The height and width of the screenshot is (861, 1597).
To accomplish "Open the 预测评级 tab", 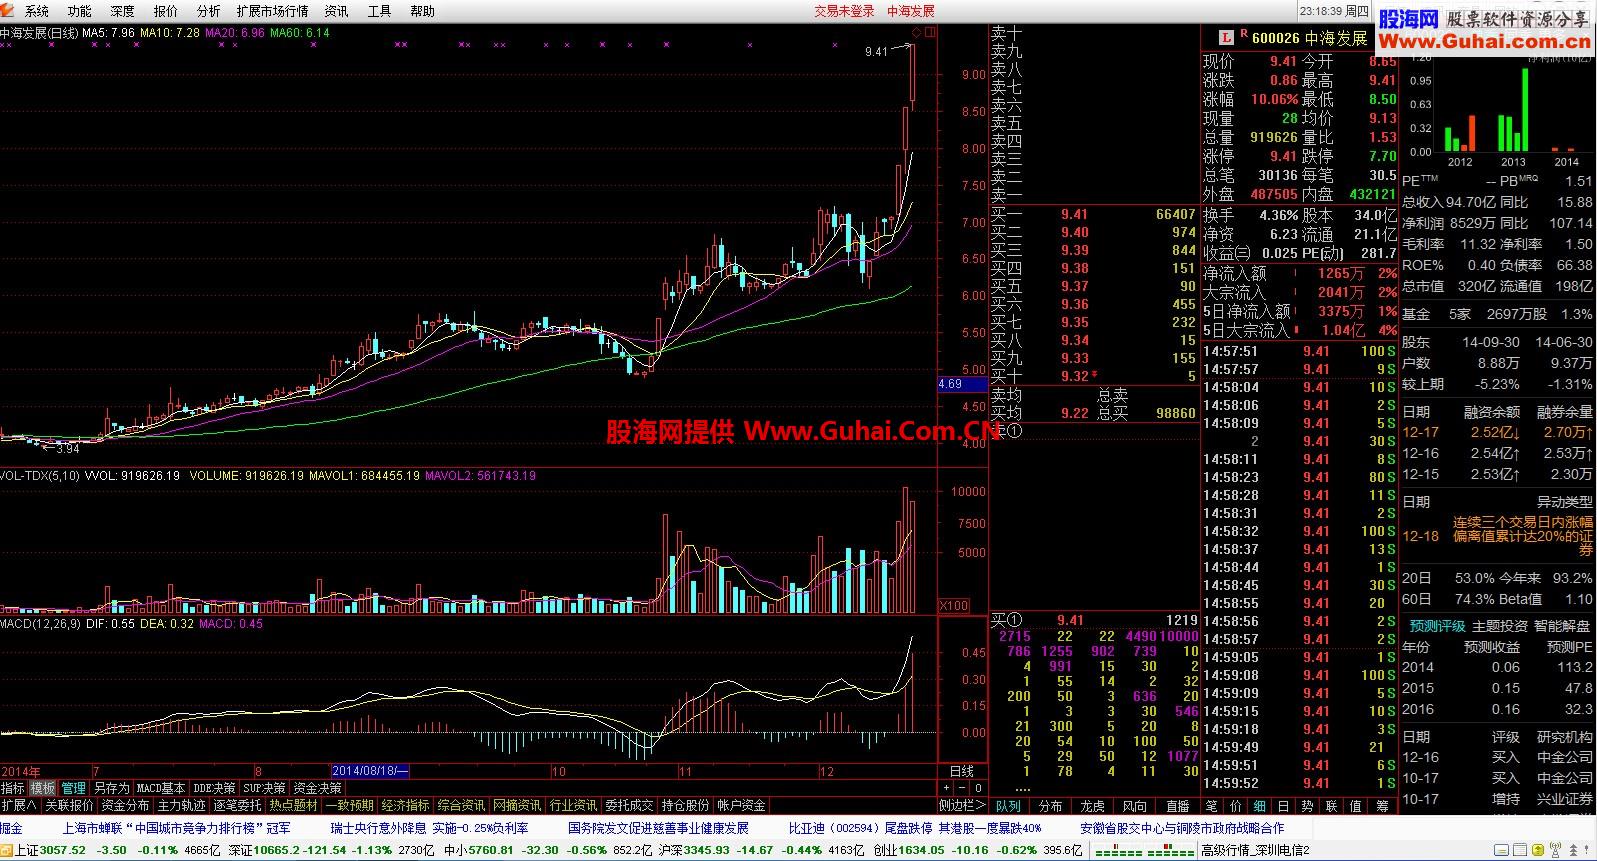I will [1436, 626].
